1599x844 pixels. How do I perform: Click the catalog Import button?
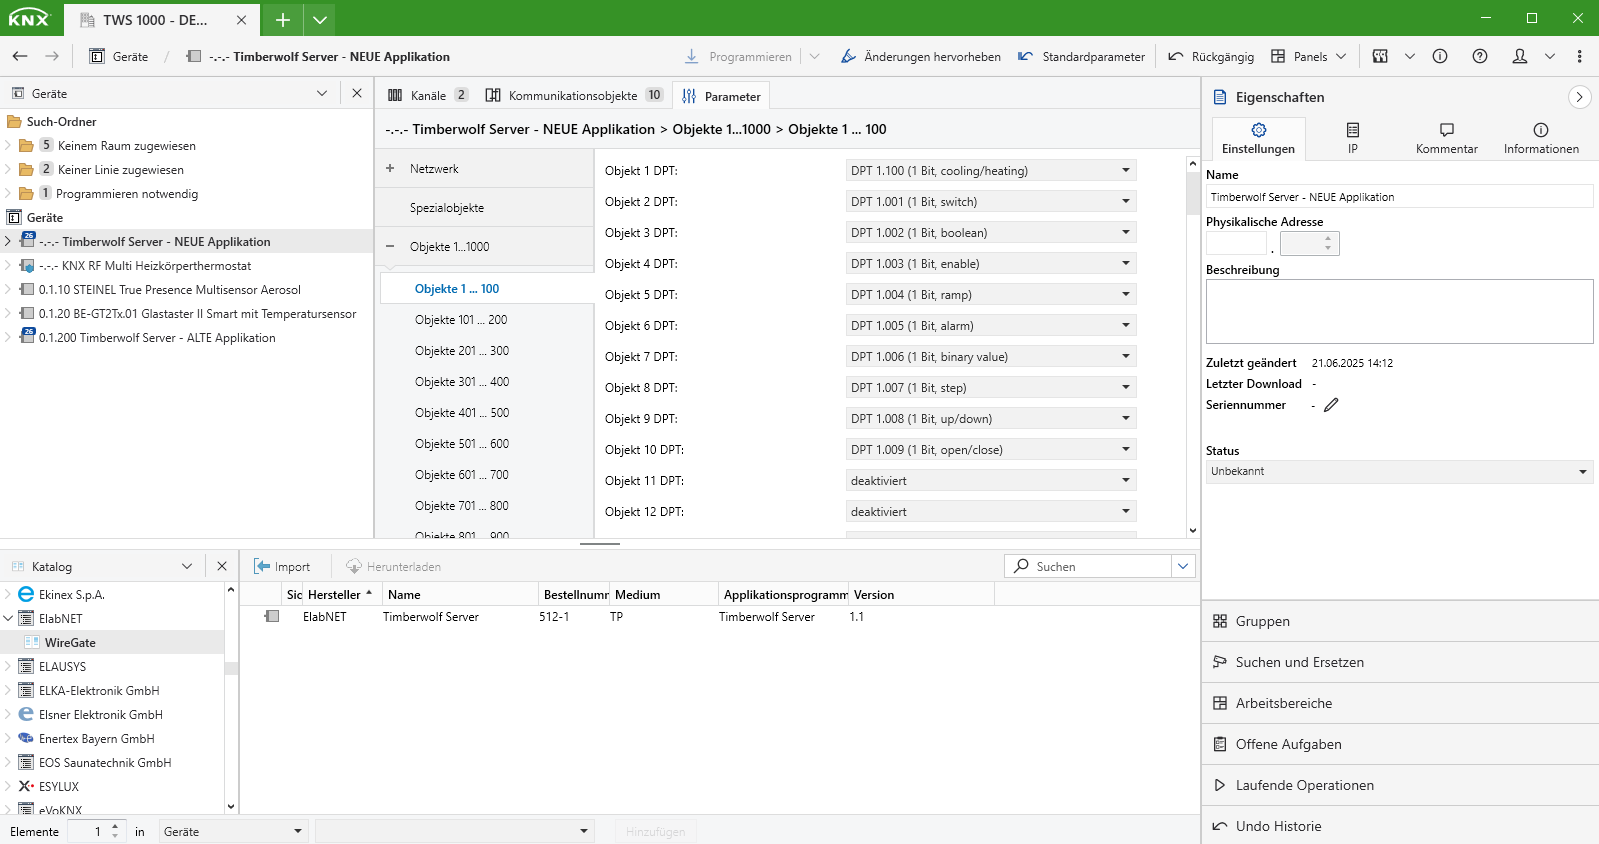tap(282, 567)
